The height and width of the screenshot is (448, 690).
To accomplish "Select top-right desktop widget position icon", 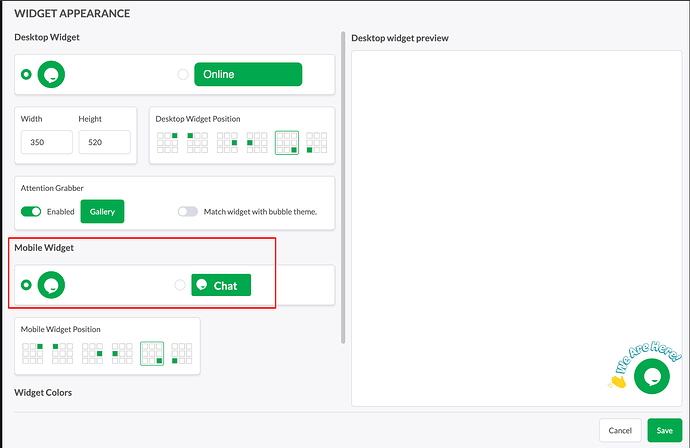I will click(167, 143).
